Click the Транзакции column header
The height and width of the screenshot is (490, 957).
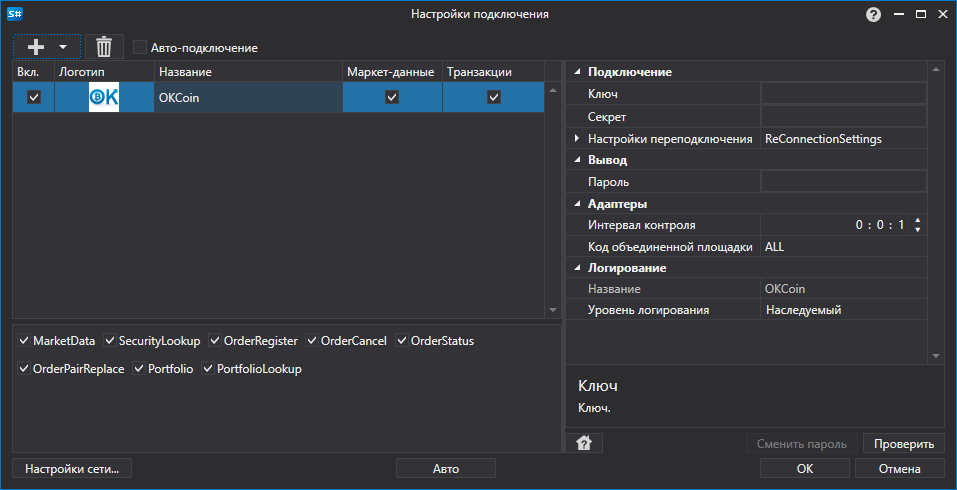(x=493, y=72)
